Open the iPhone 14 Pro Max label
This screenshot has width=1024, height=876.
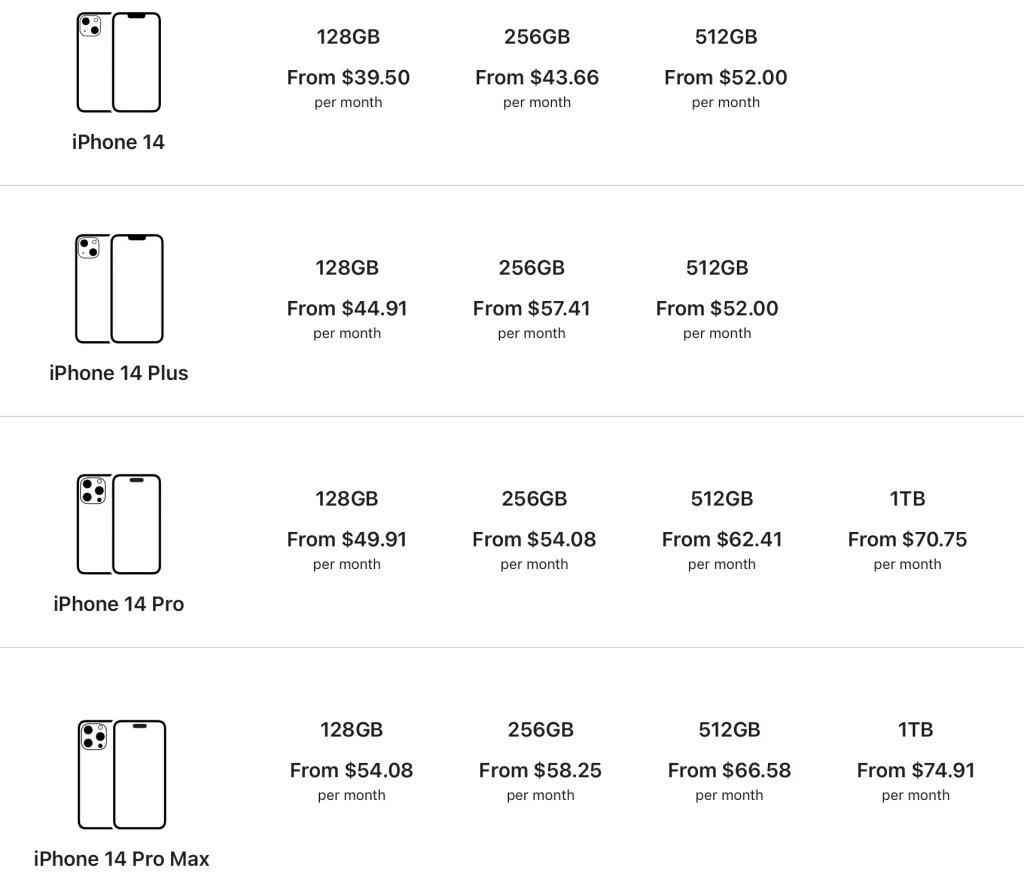point(121,858)
